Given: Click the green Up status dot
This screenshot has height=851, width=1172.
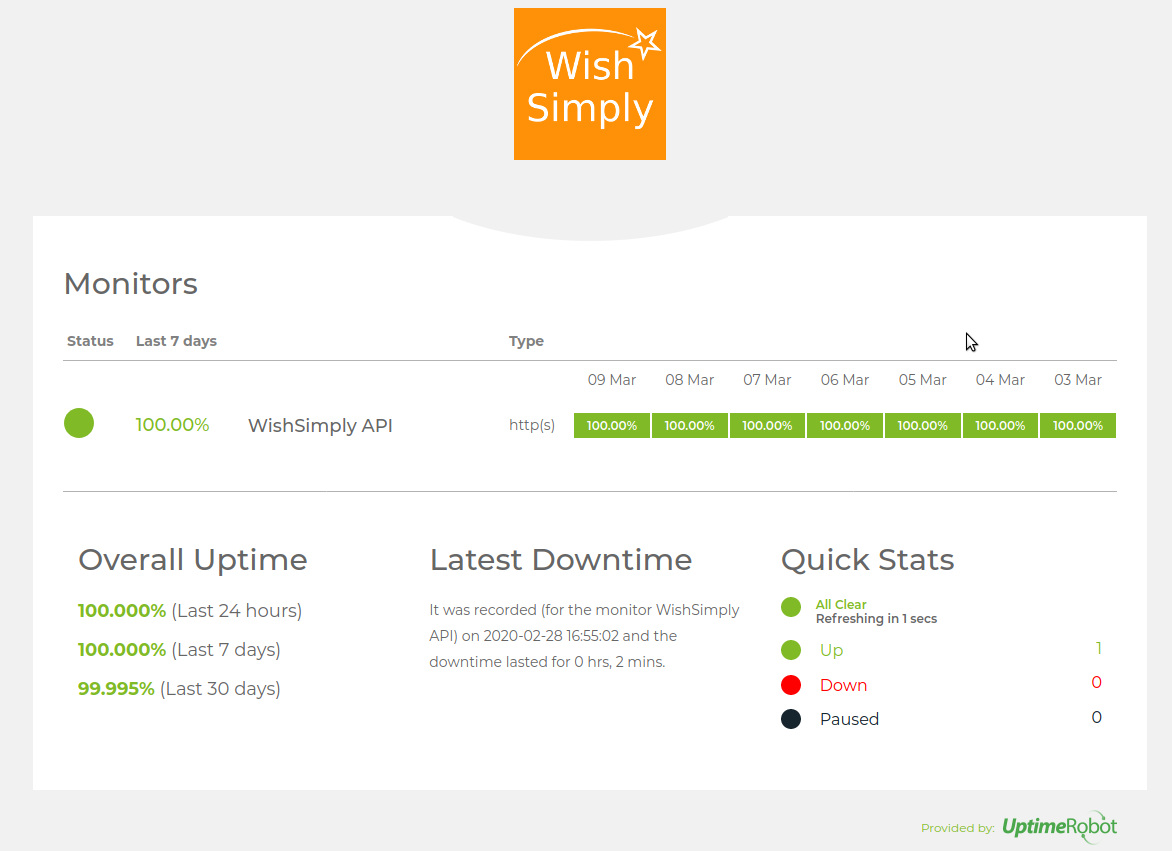Looking at the screenshot, I should (791, 650).
